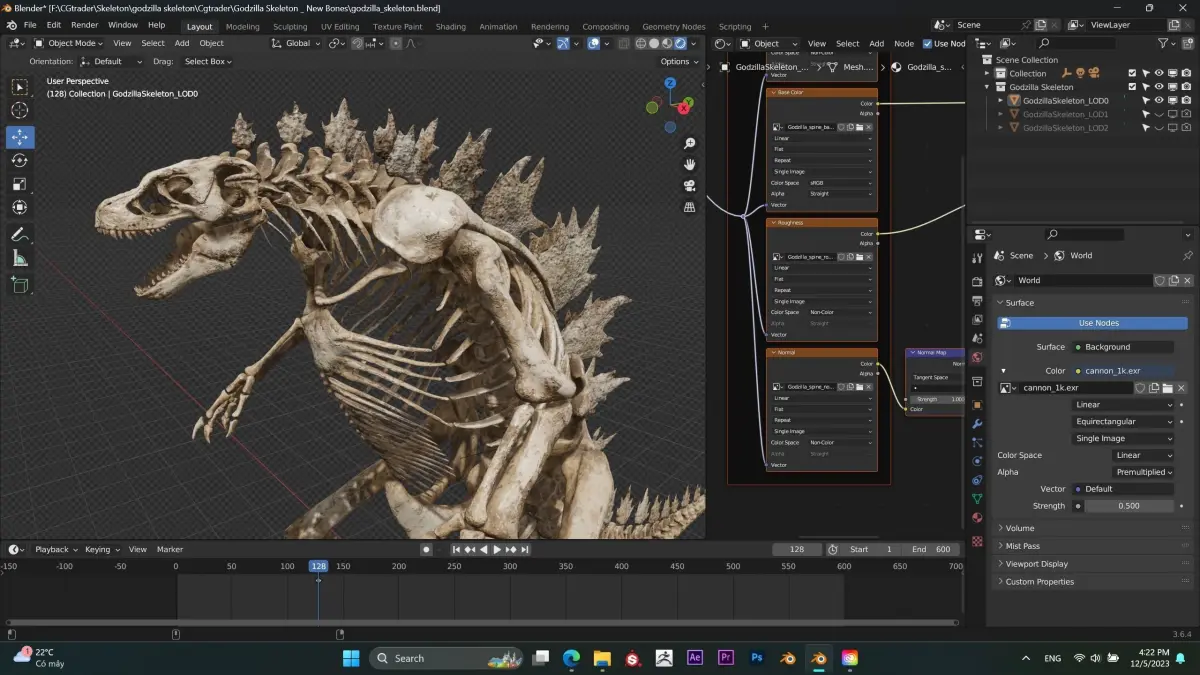
Task: Select the Annotate tool
Action: pyautogui.click(x=20, y=235)
